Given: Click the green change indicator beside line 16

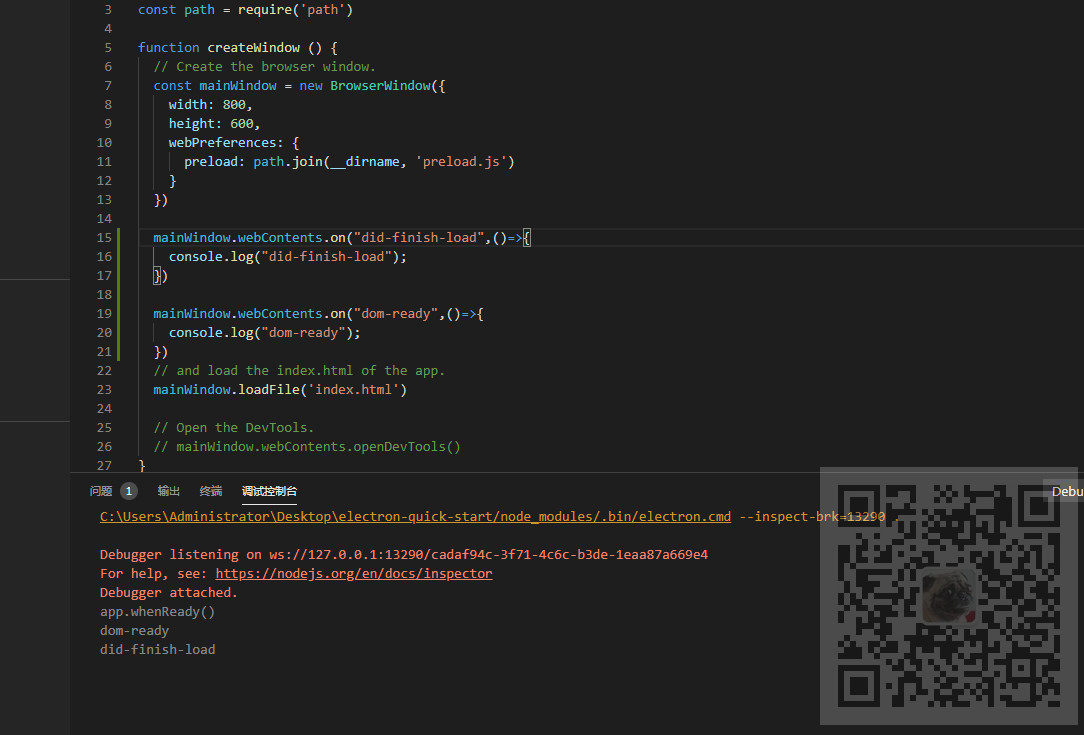Looking at the screenshot, I should click(x=119, y=256).
